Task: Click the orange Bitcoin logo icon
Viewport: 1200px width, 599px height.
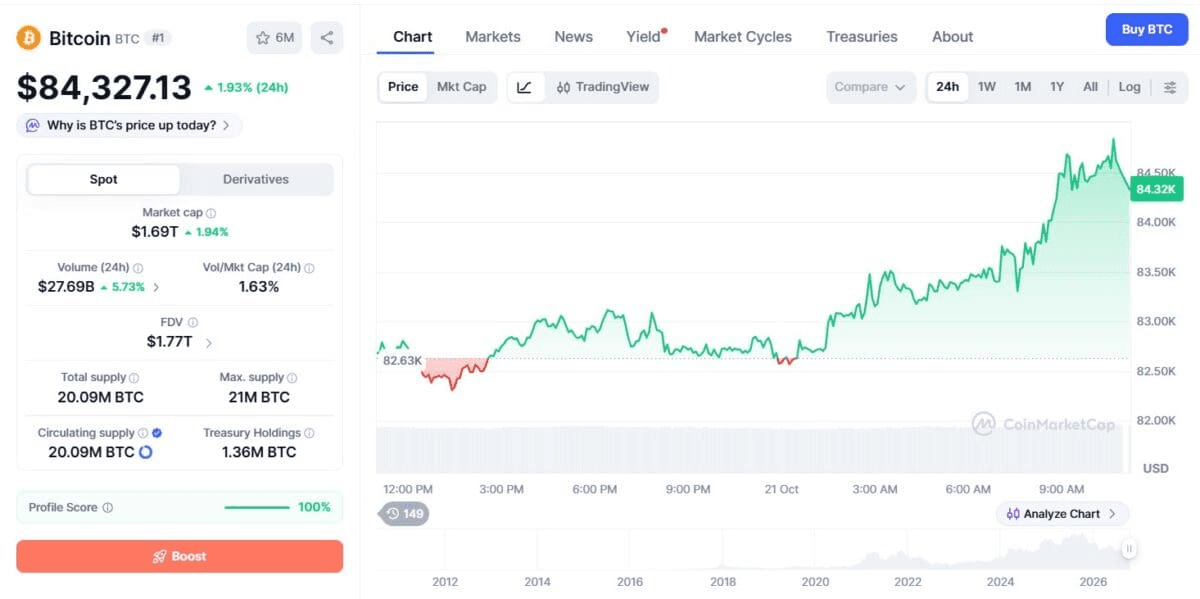Action: [x=28, y=38]
